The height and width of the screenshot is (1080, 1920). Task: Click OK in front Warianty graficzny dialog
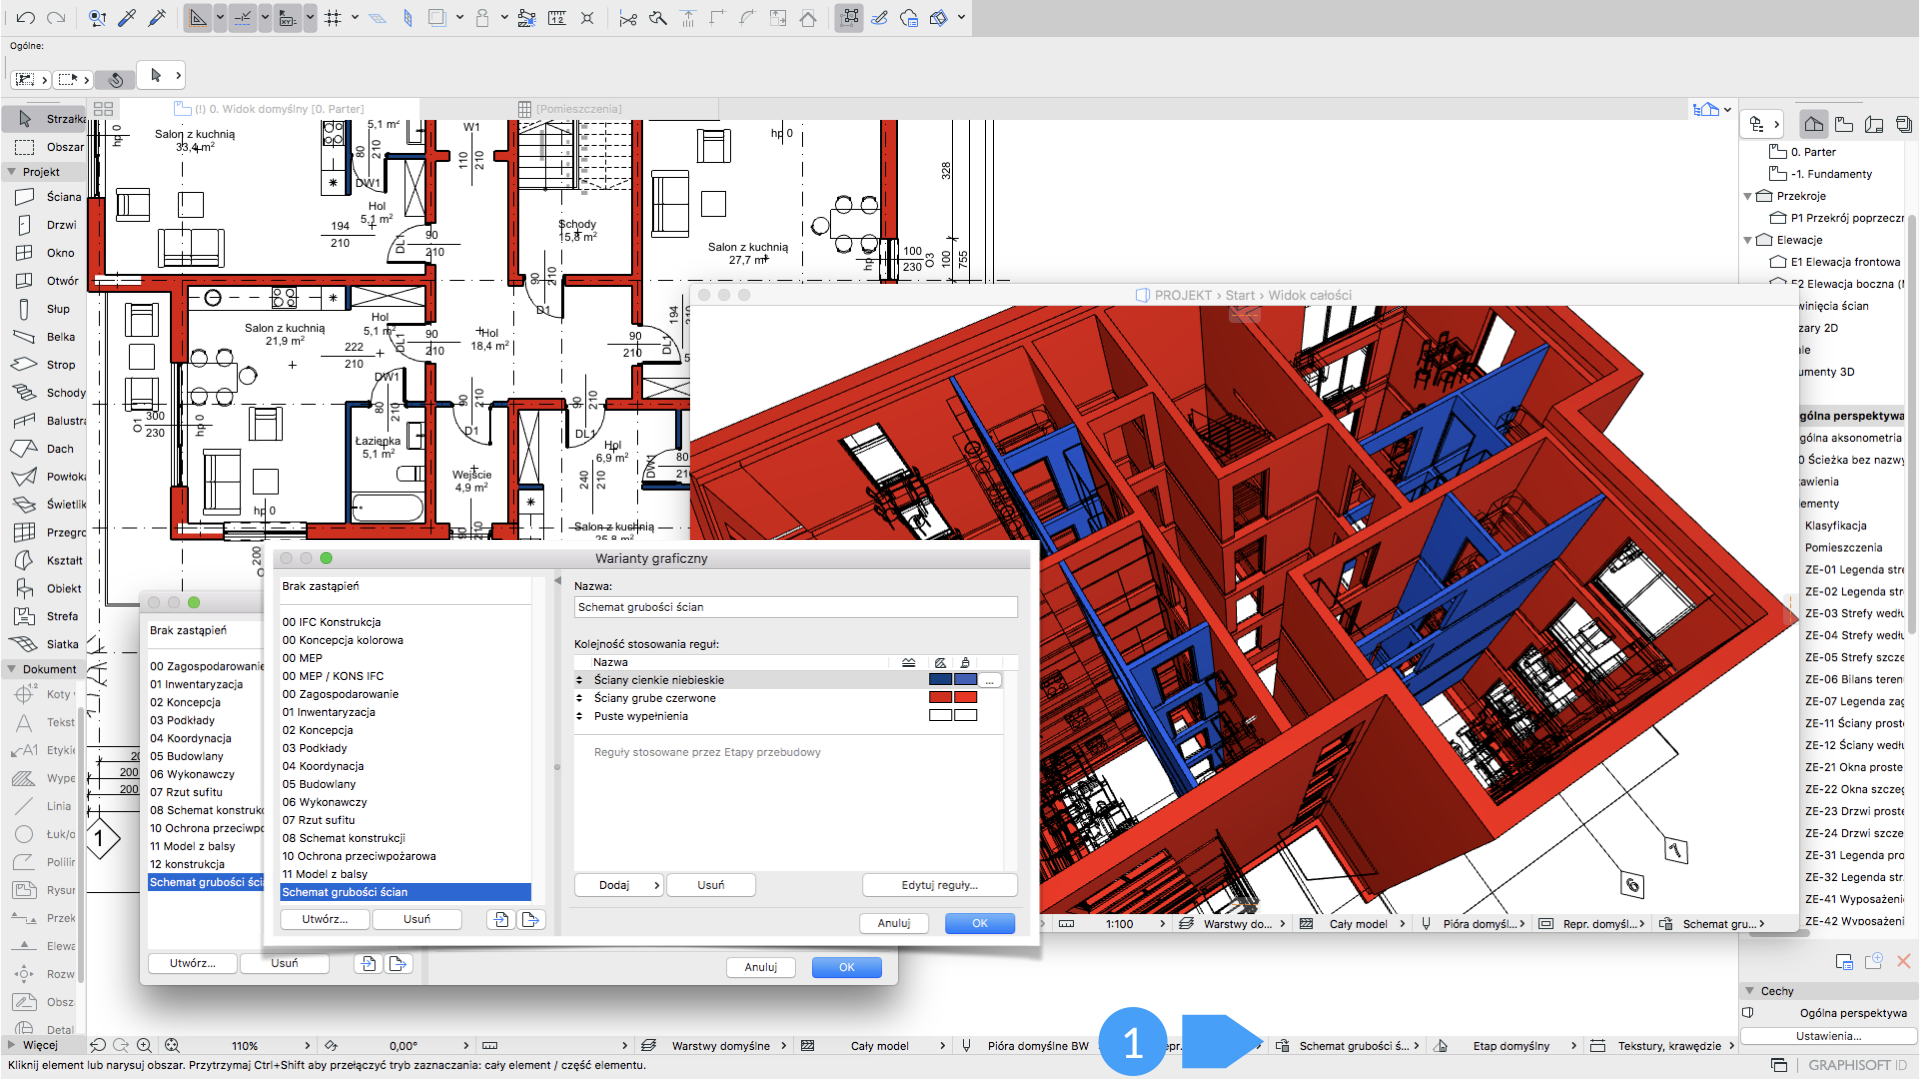coord(980,923)
